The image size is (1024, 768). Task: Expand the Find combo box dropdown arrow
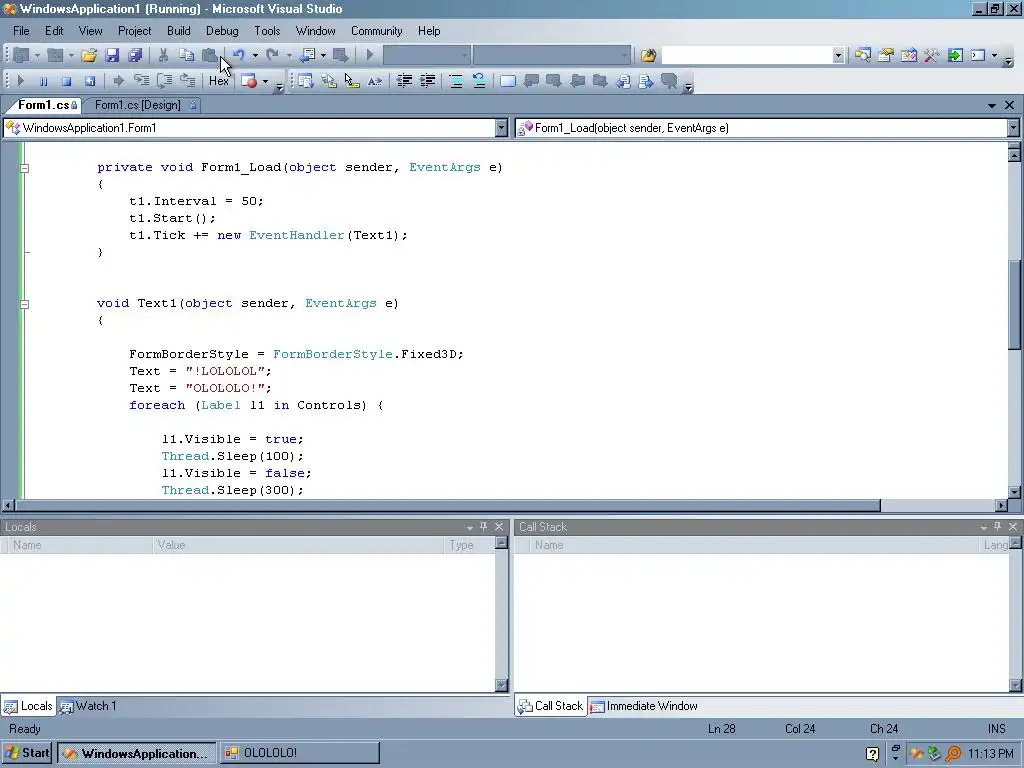point(839,56)
